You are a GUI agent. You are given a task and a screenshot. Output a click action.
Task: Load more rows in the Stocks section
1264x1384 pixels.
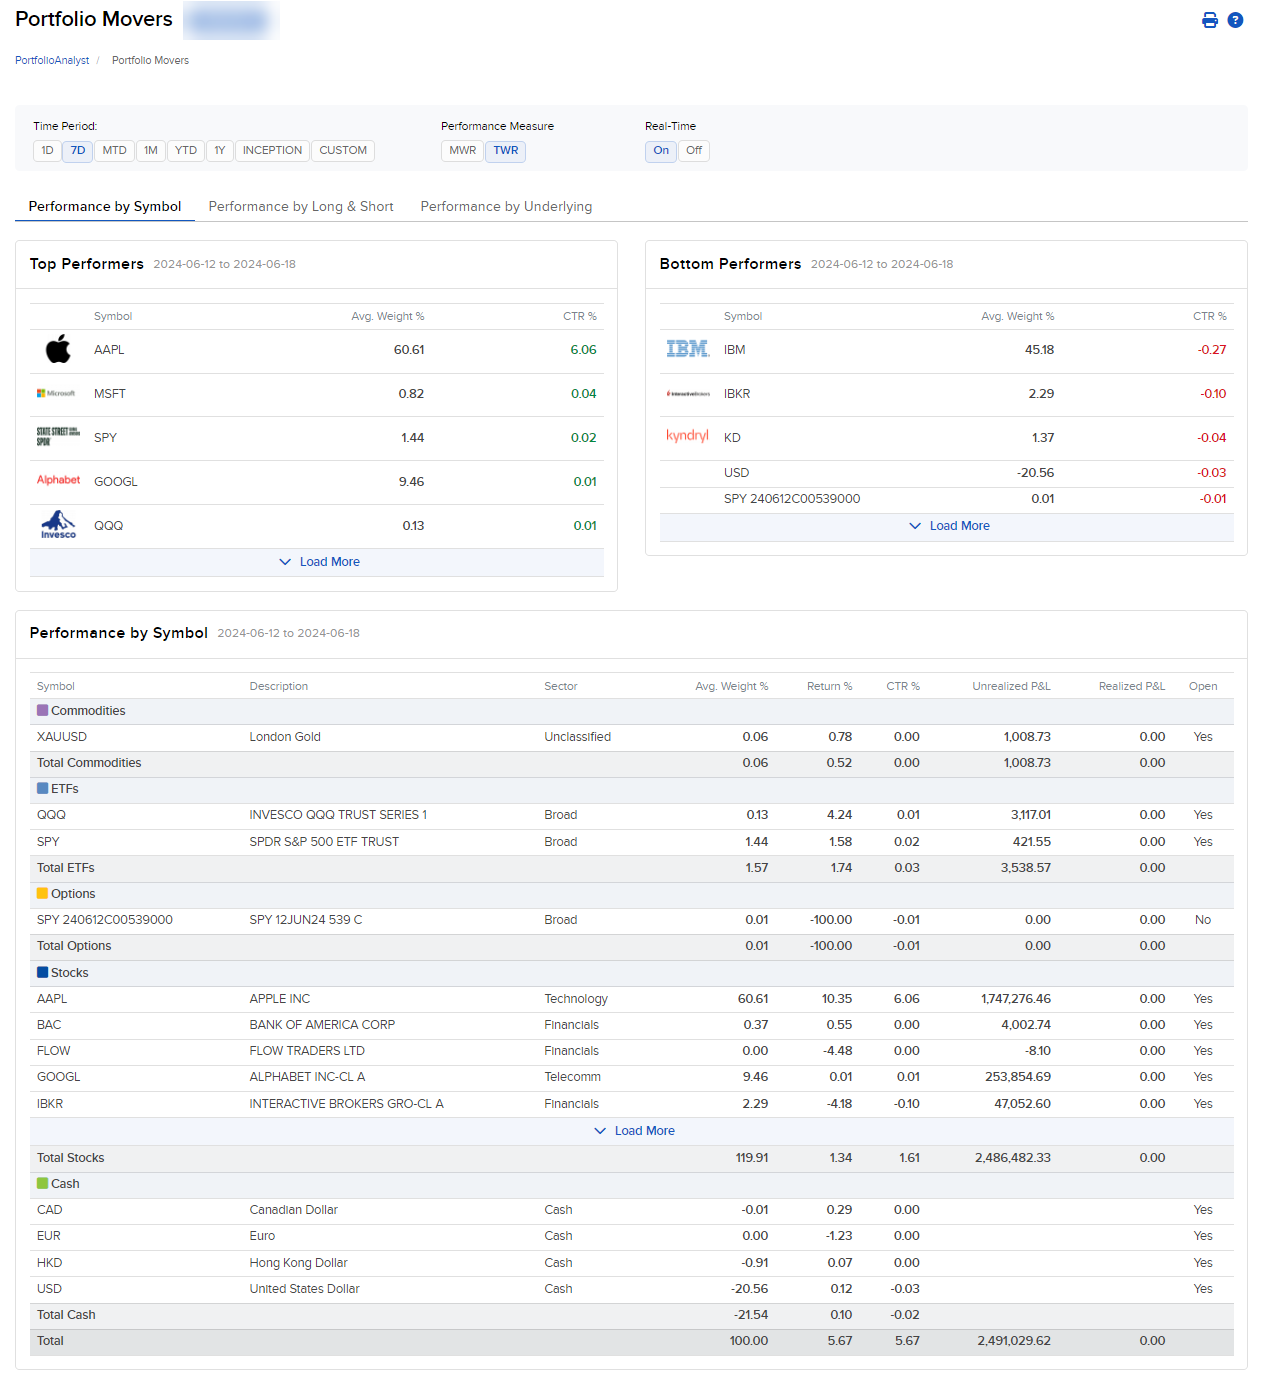[x=634, y=1130]
